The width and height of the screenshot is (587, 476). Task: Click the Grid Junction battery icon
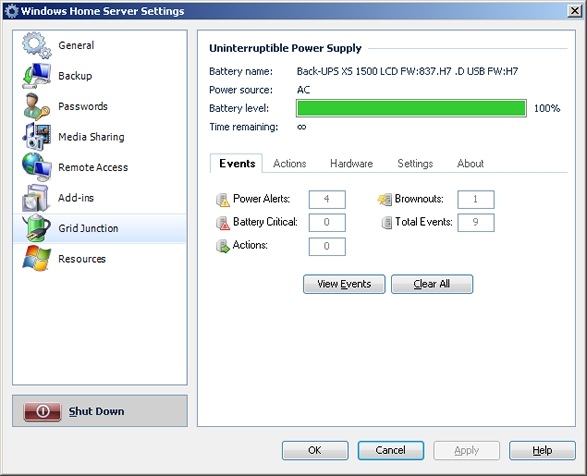tap(36, 228)
